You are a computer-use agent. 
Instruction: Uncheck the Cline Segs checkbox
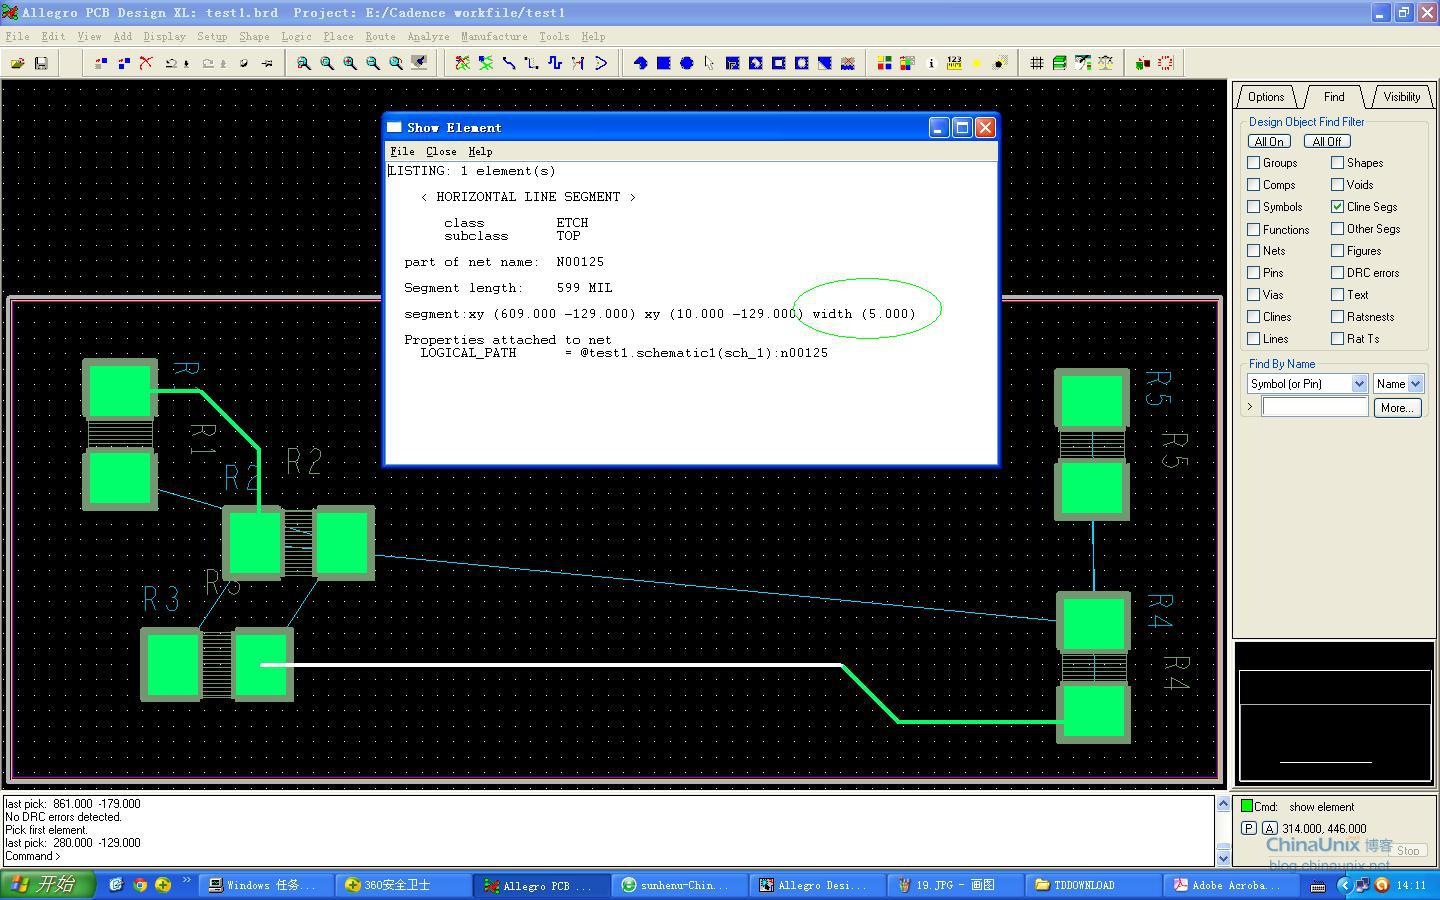[x=1337, y=207]
